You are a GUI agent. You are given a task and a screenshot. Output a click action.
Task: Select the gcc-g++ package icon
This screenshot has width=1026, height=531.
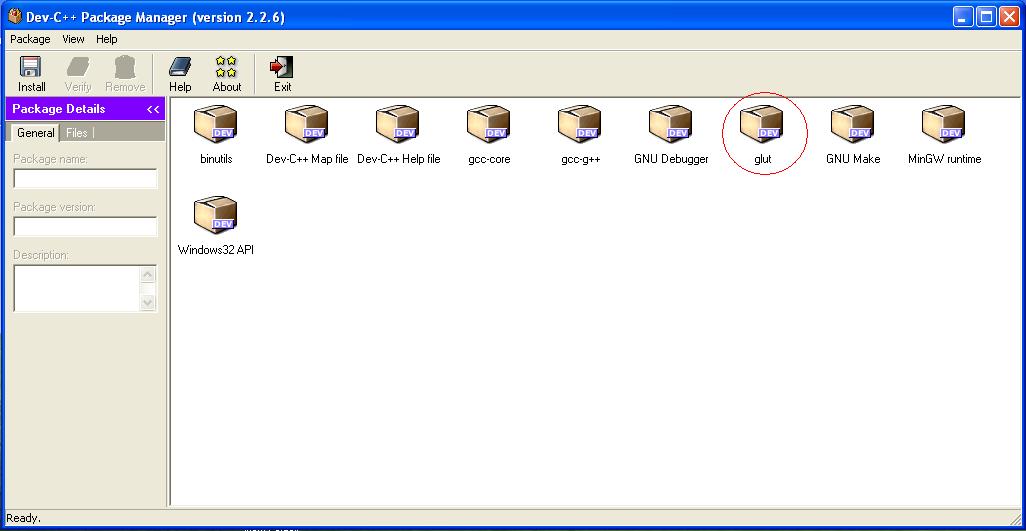580,124
